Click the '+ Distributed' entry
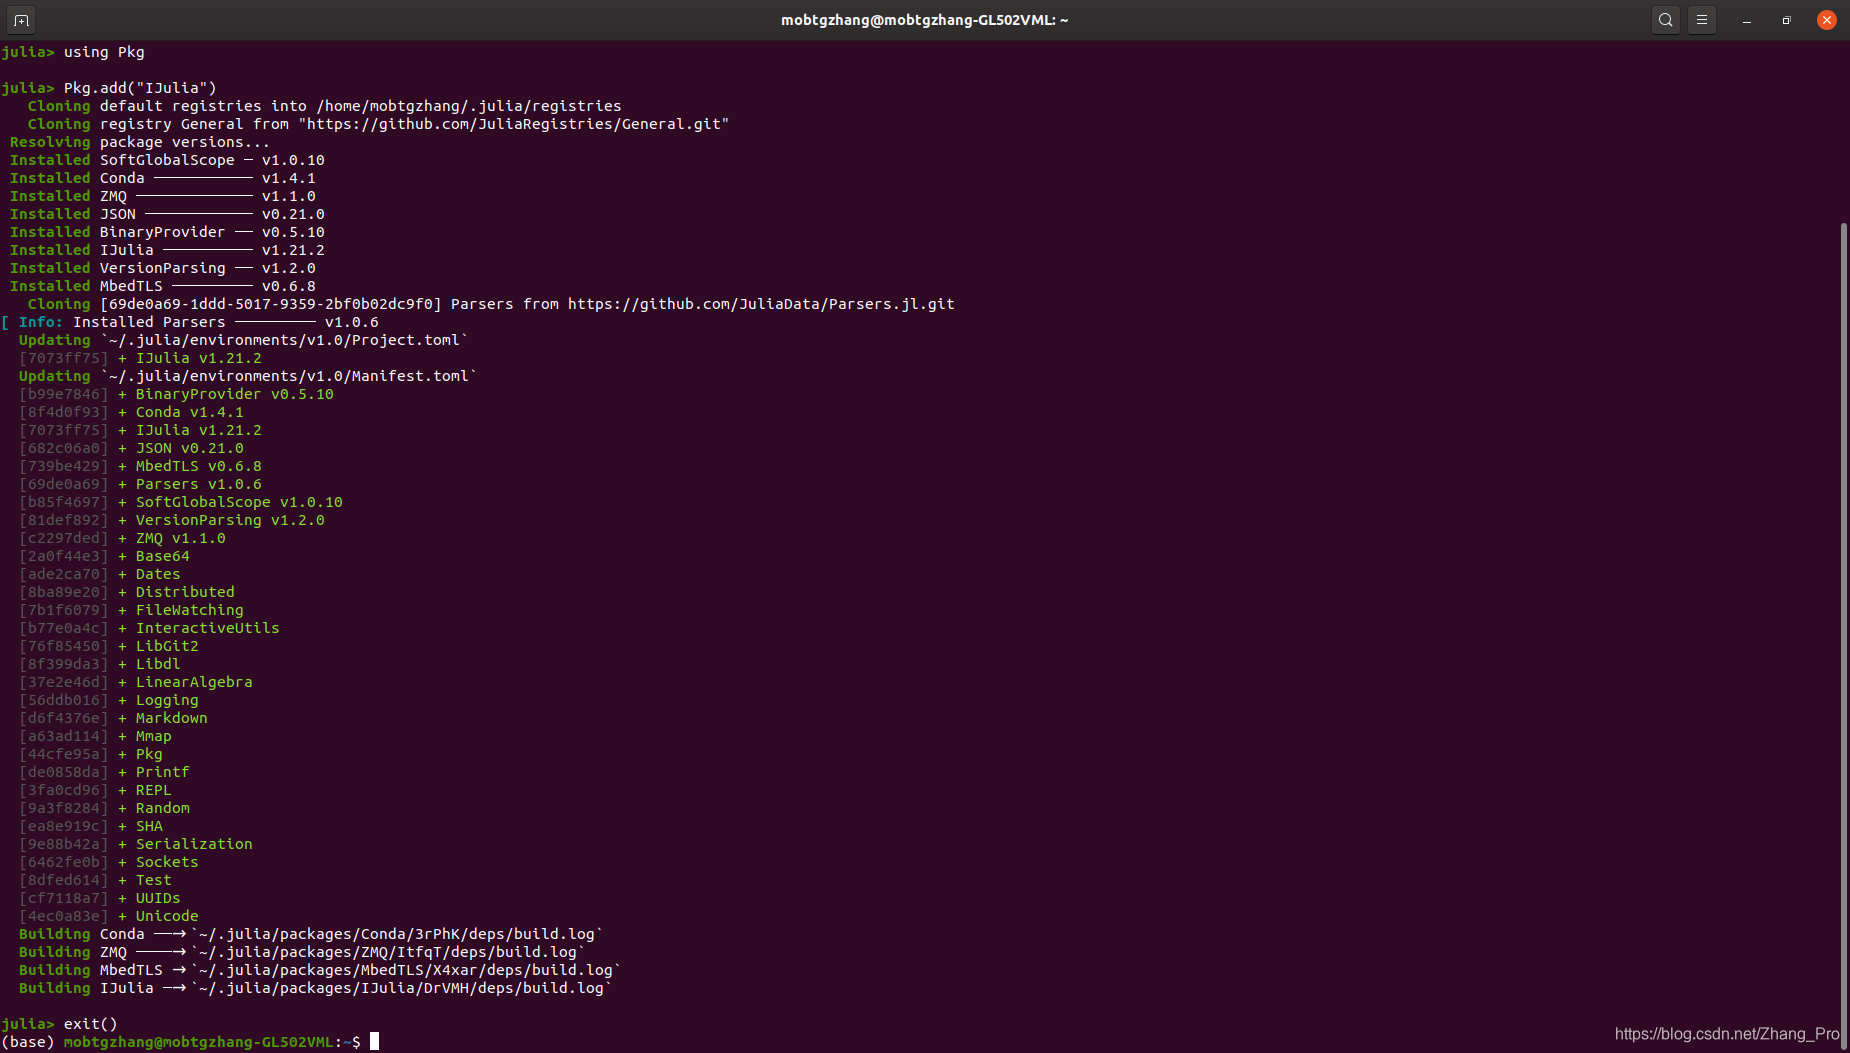The height and width of the screenshot is (1053, 1850). 176,592
